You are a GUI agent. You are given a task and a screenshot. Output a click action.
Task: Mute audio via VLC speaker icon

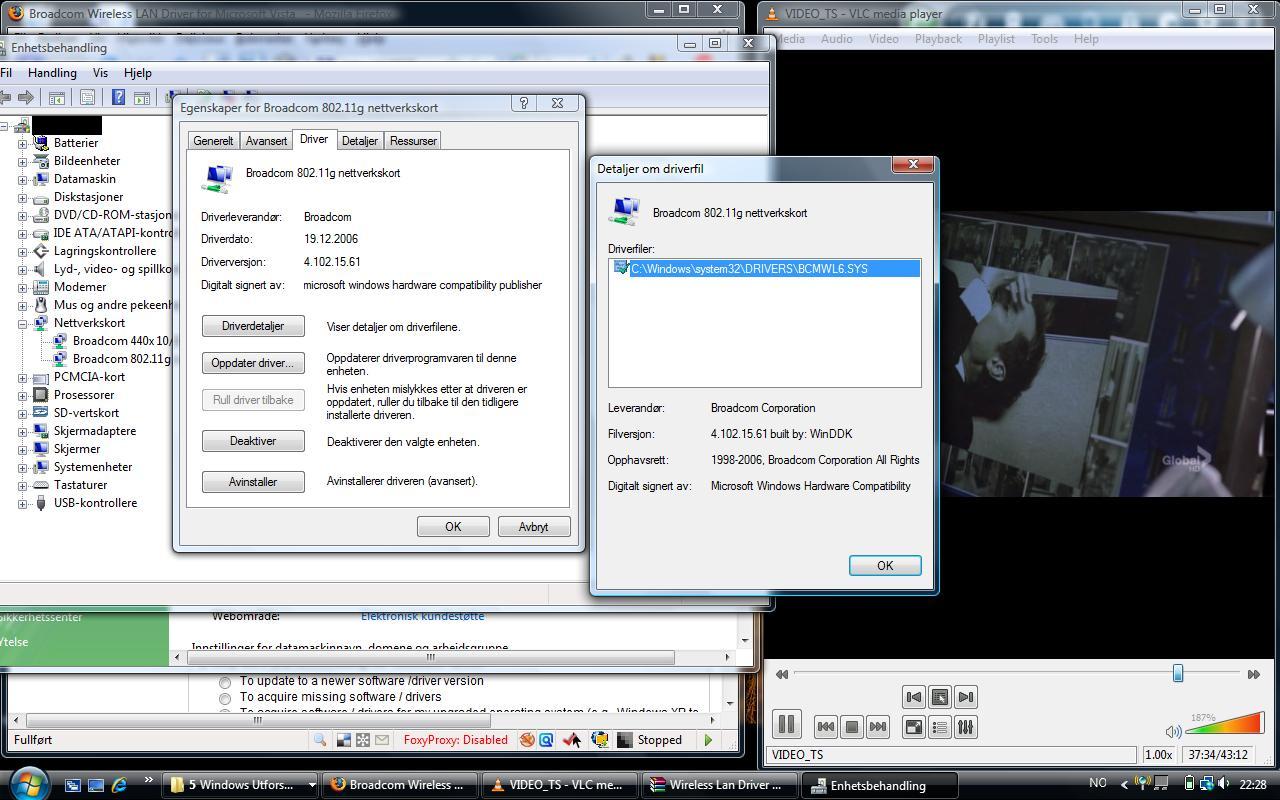1174,732
